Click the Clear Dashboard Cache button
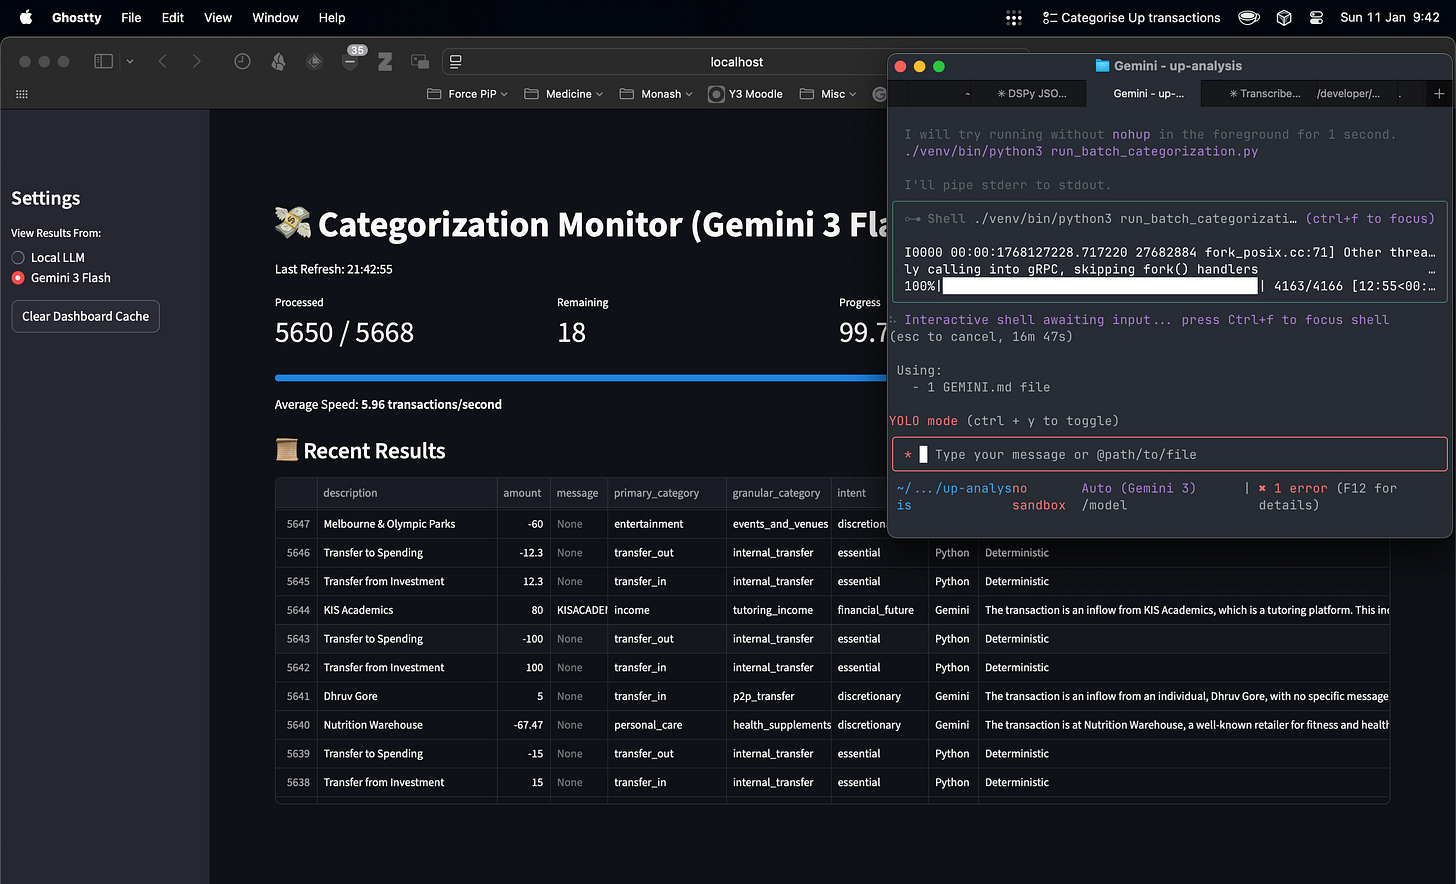 point(85,316)
